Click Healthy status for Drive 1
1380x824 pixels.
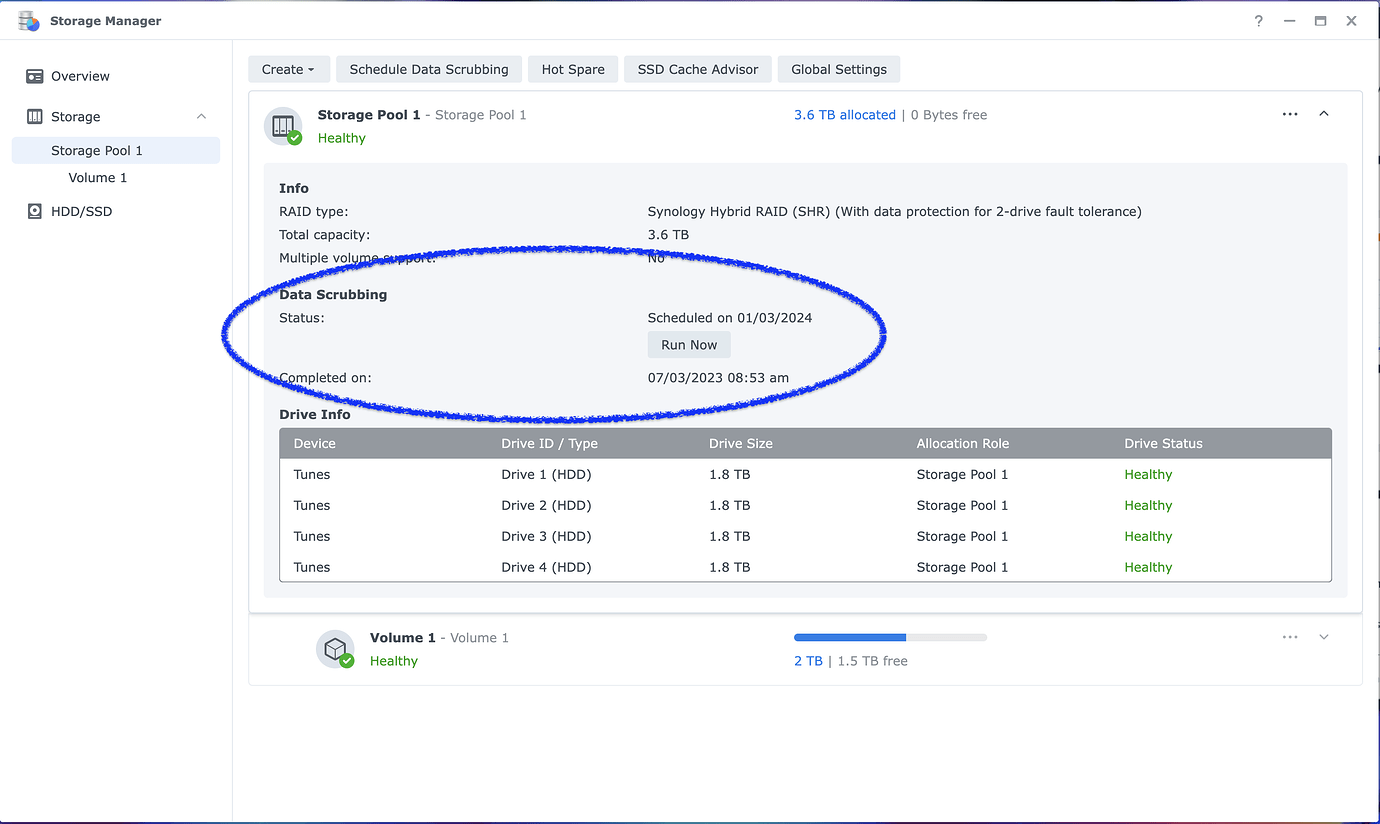click(x=1148, y=474)
